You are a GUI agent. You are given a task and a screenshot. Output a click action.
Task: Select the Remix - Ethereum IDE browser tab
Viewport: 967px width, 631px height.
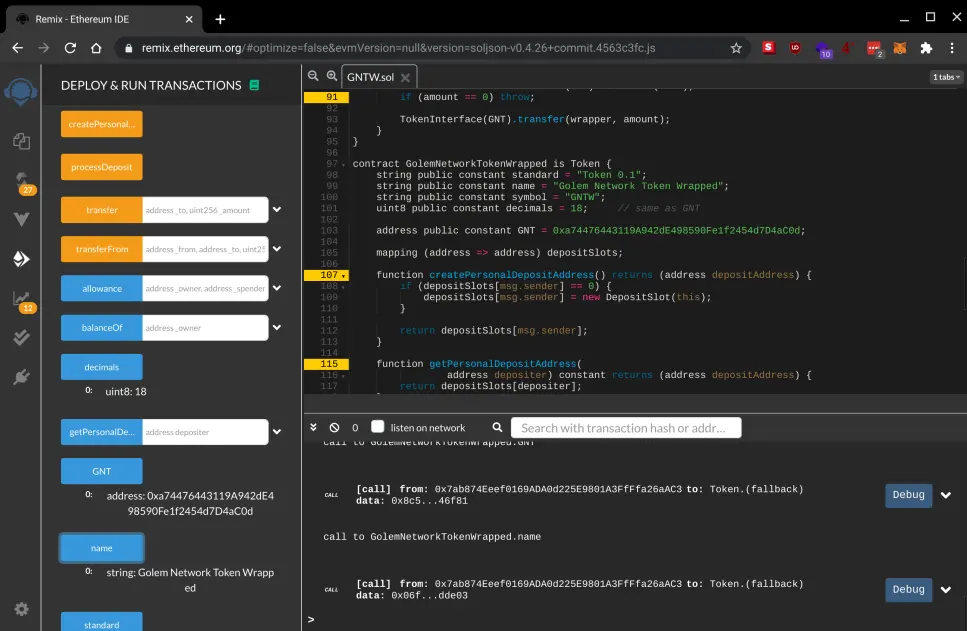[104, 19]
